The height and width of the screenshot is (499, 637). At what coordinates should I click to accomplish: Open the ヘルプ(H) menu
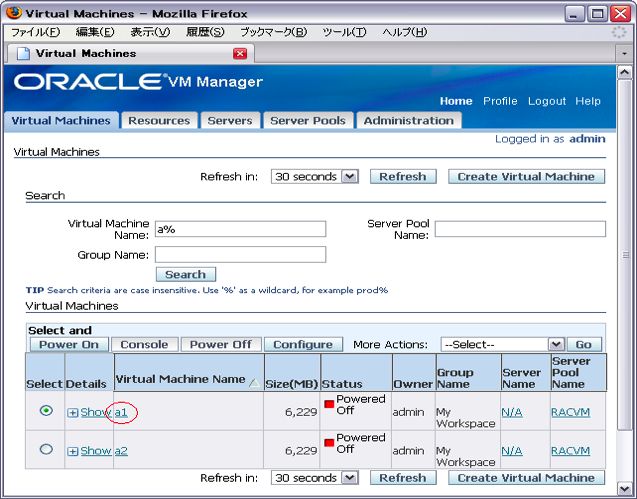coord(405,32)
